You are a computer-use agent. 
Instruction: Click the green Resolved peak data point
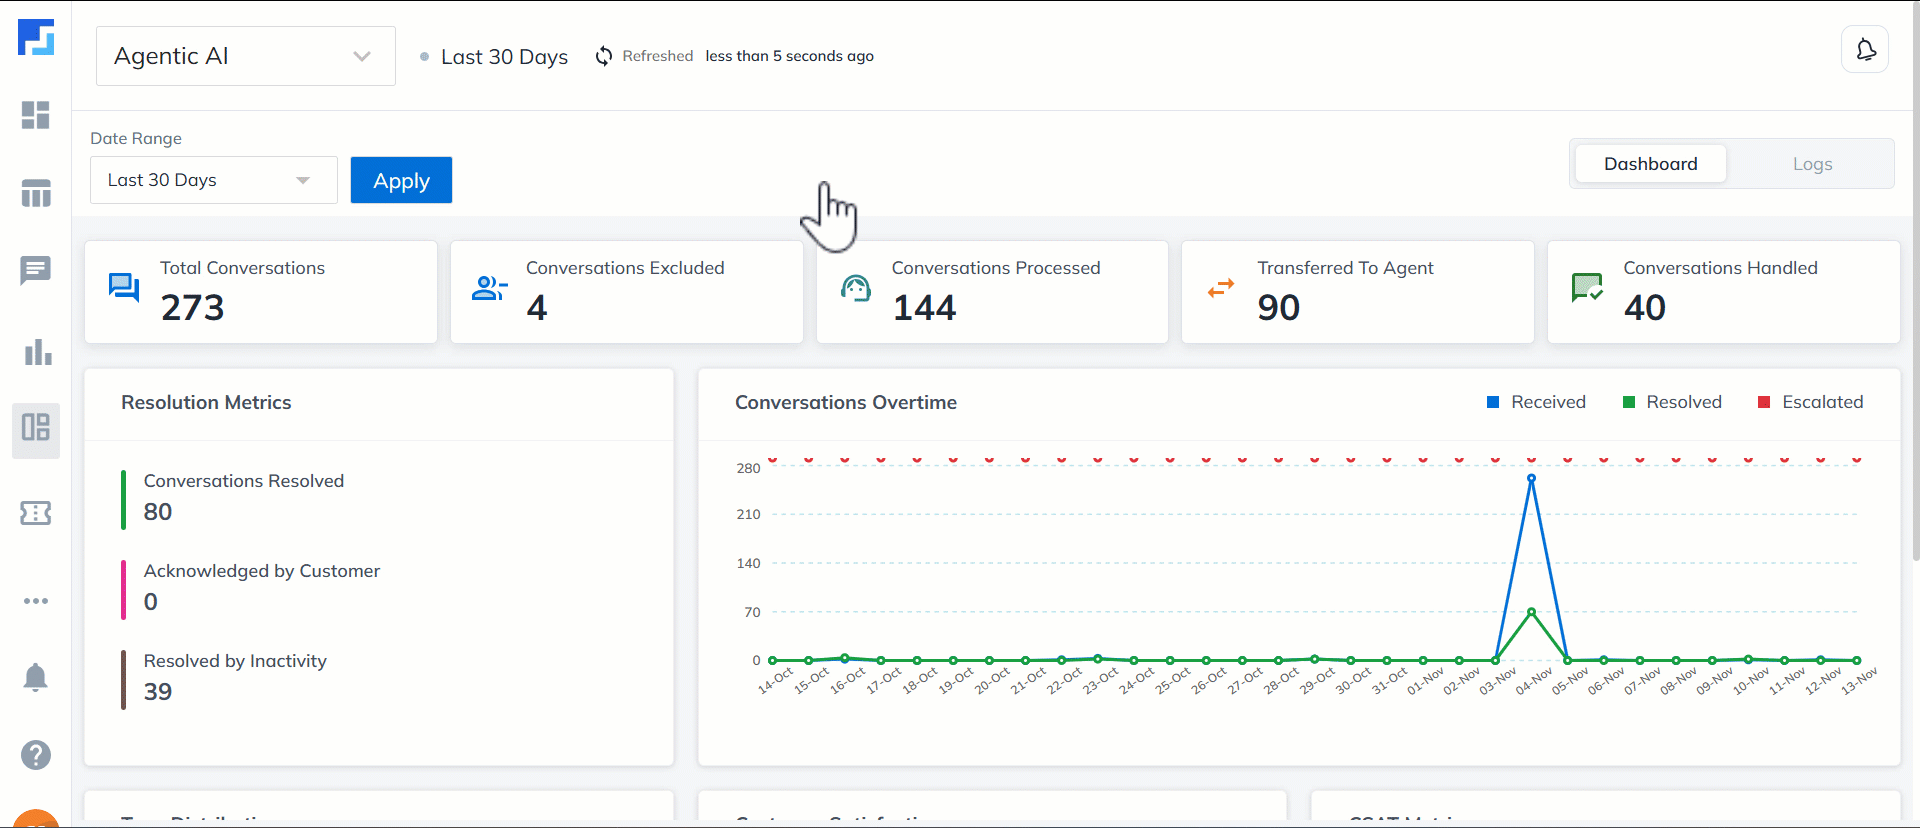coord(1531,611)
